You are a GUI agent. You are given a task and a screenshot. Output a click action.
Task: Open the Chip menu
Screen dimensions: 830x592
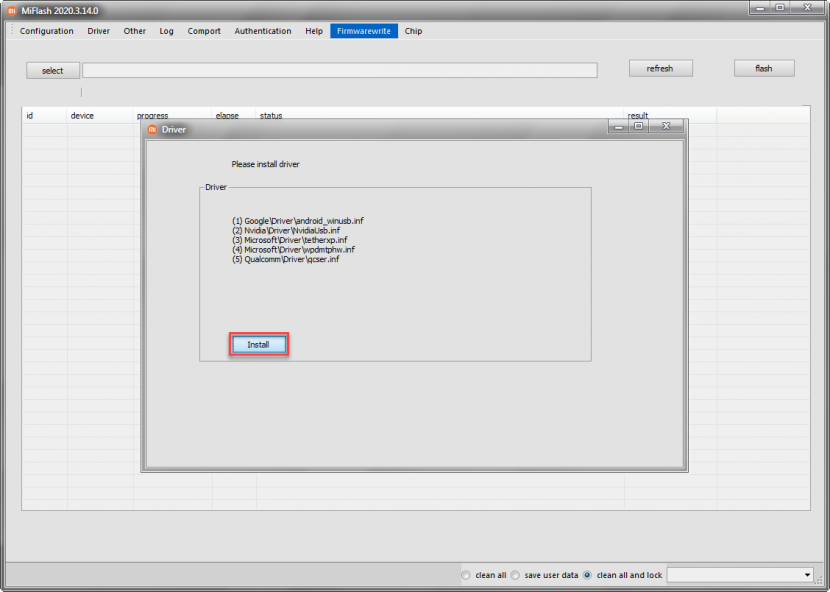(x=413, y=31)
